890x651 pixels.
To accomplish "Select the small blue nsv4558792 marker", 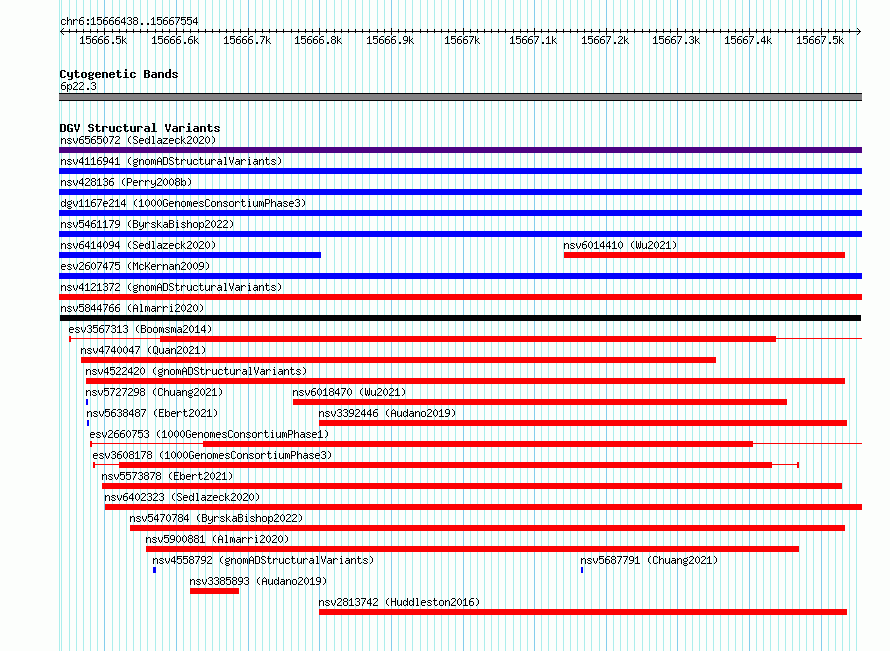I will click(154, 570).
